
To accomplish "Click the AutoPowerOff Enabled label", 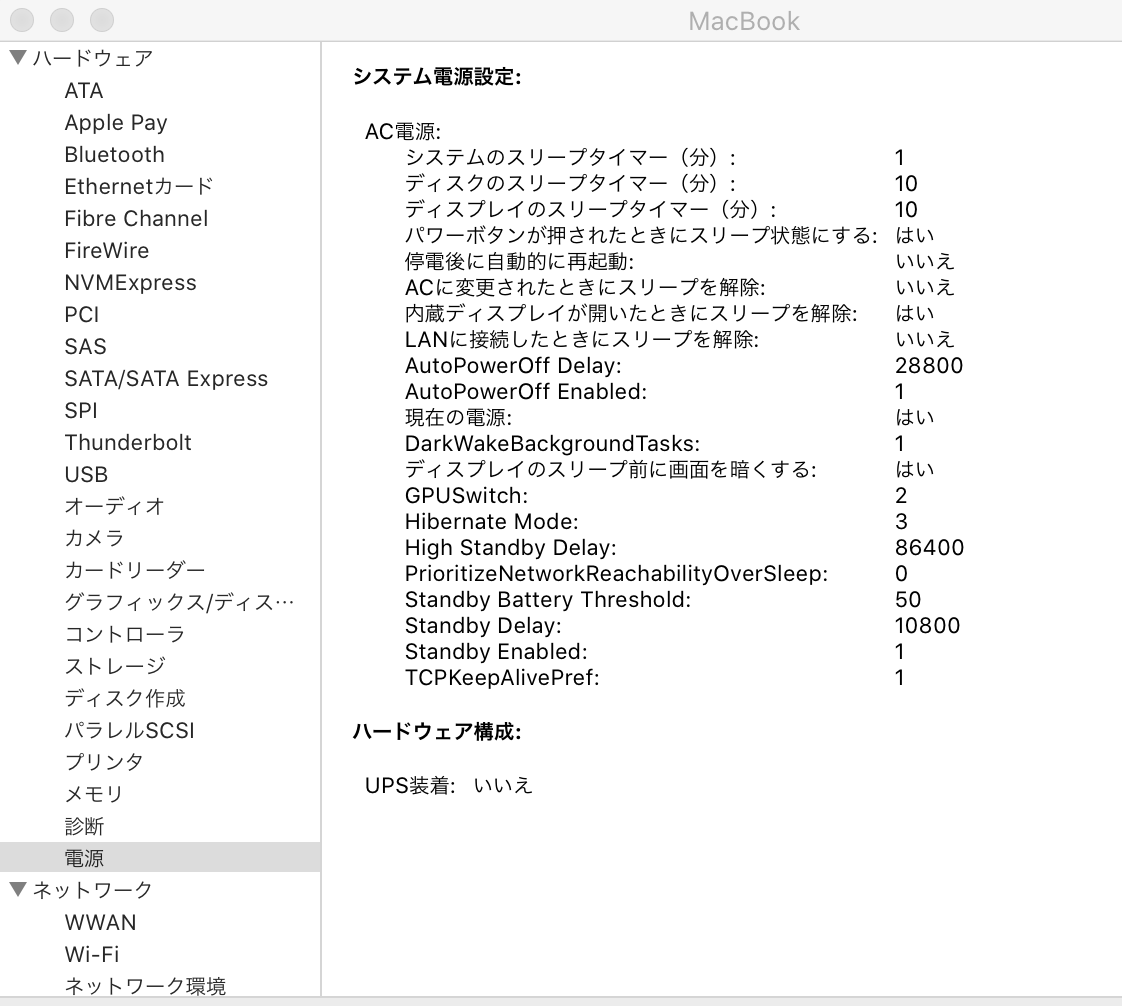I will click(x=526, y=392).
